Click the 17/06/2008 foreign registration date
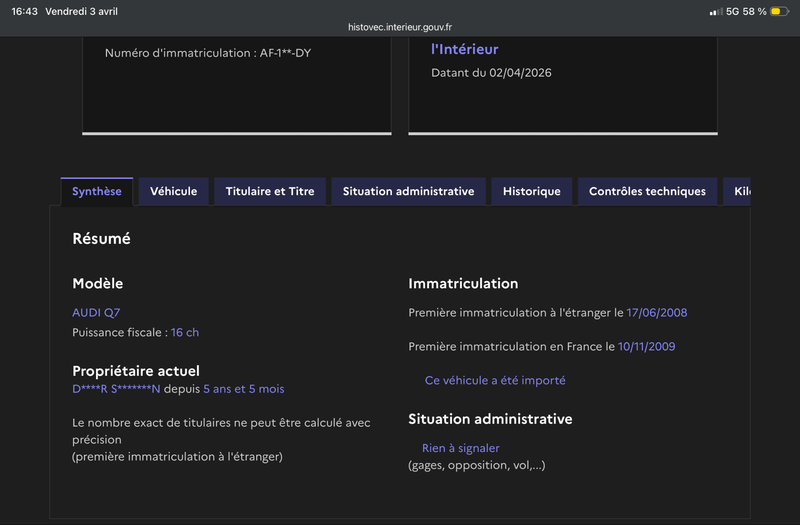800x525 pixels. (x=657, y=312)
